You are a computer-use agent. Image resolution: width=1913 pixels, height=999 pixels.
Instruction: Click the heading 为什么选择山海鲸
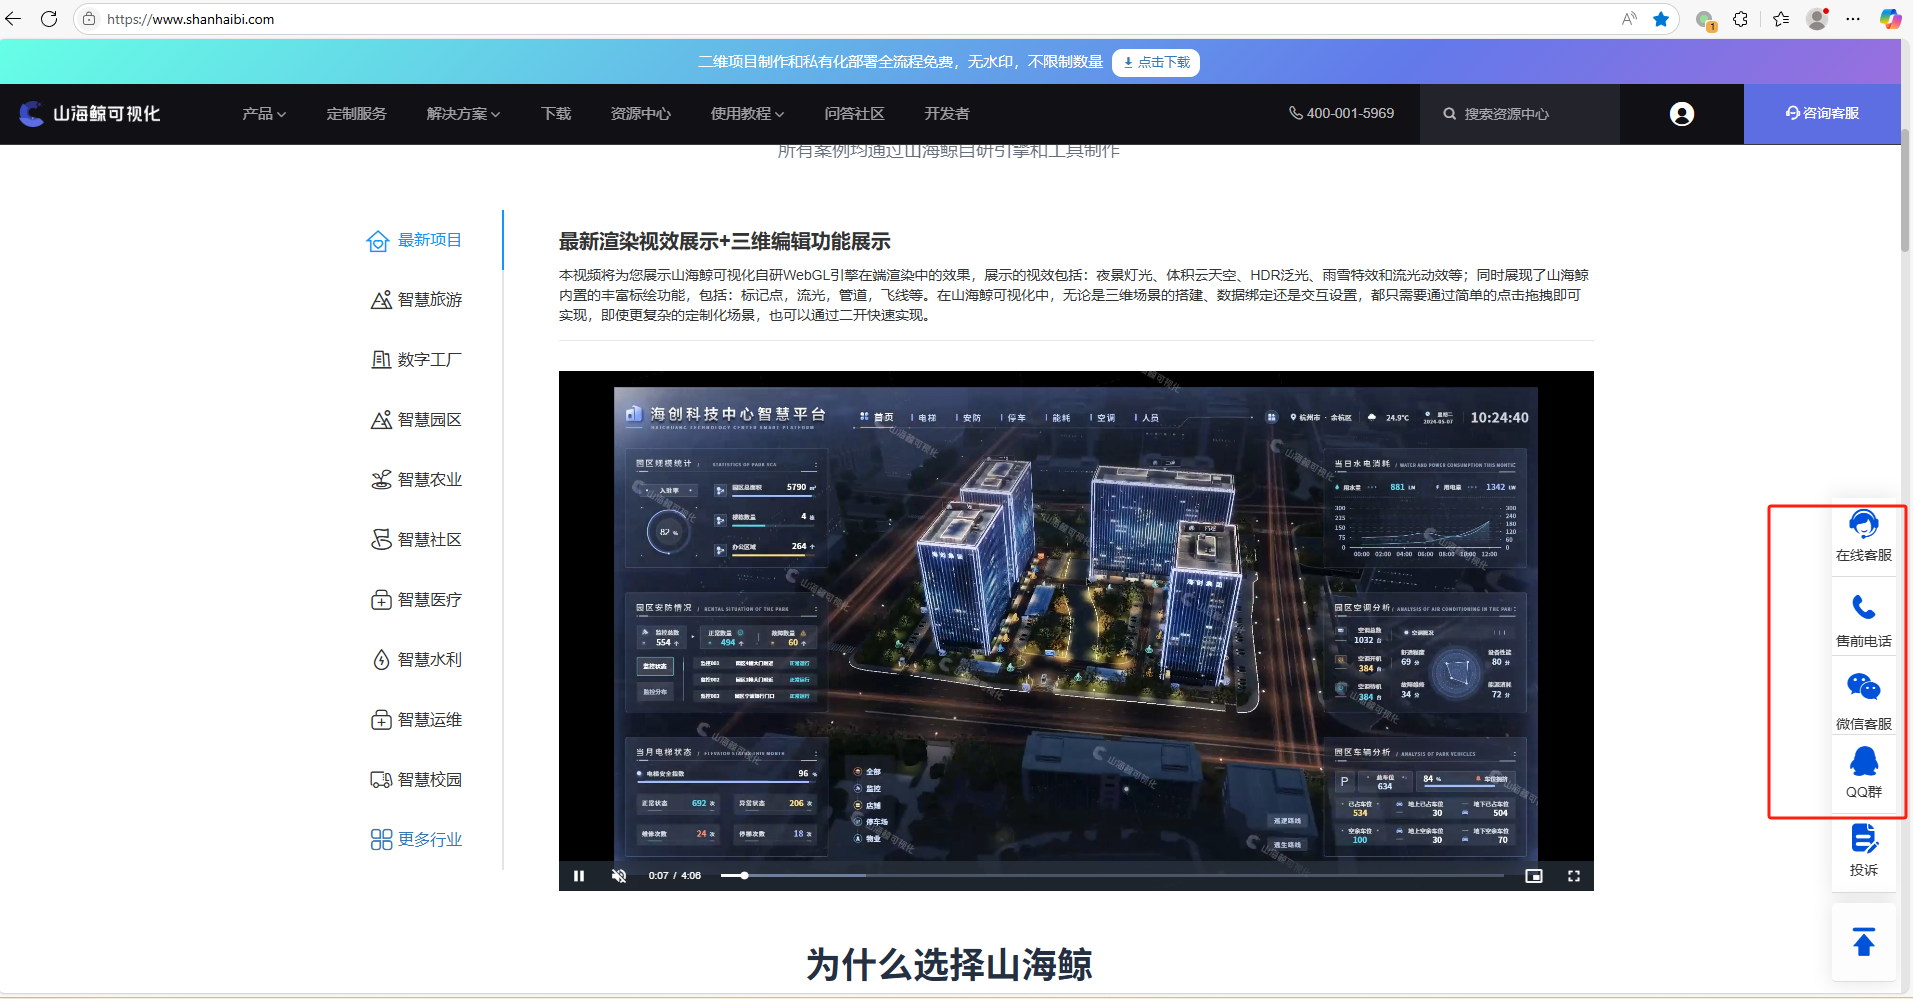tap(949, 965)
